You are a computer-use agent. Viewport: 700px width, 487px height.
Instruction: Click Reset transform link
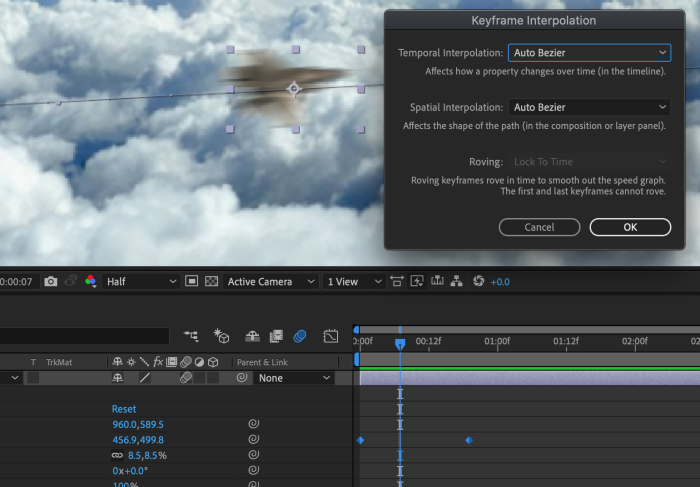[x=124, y=409]
